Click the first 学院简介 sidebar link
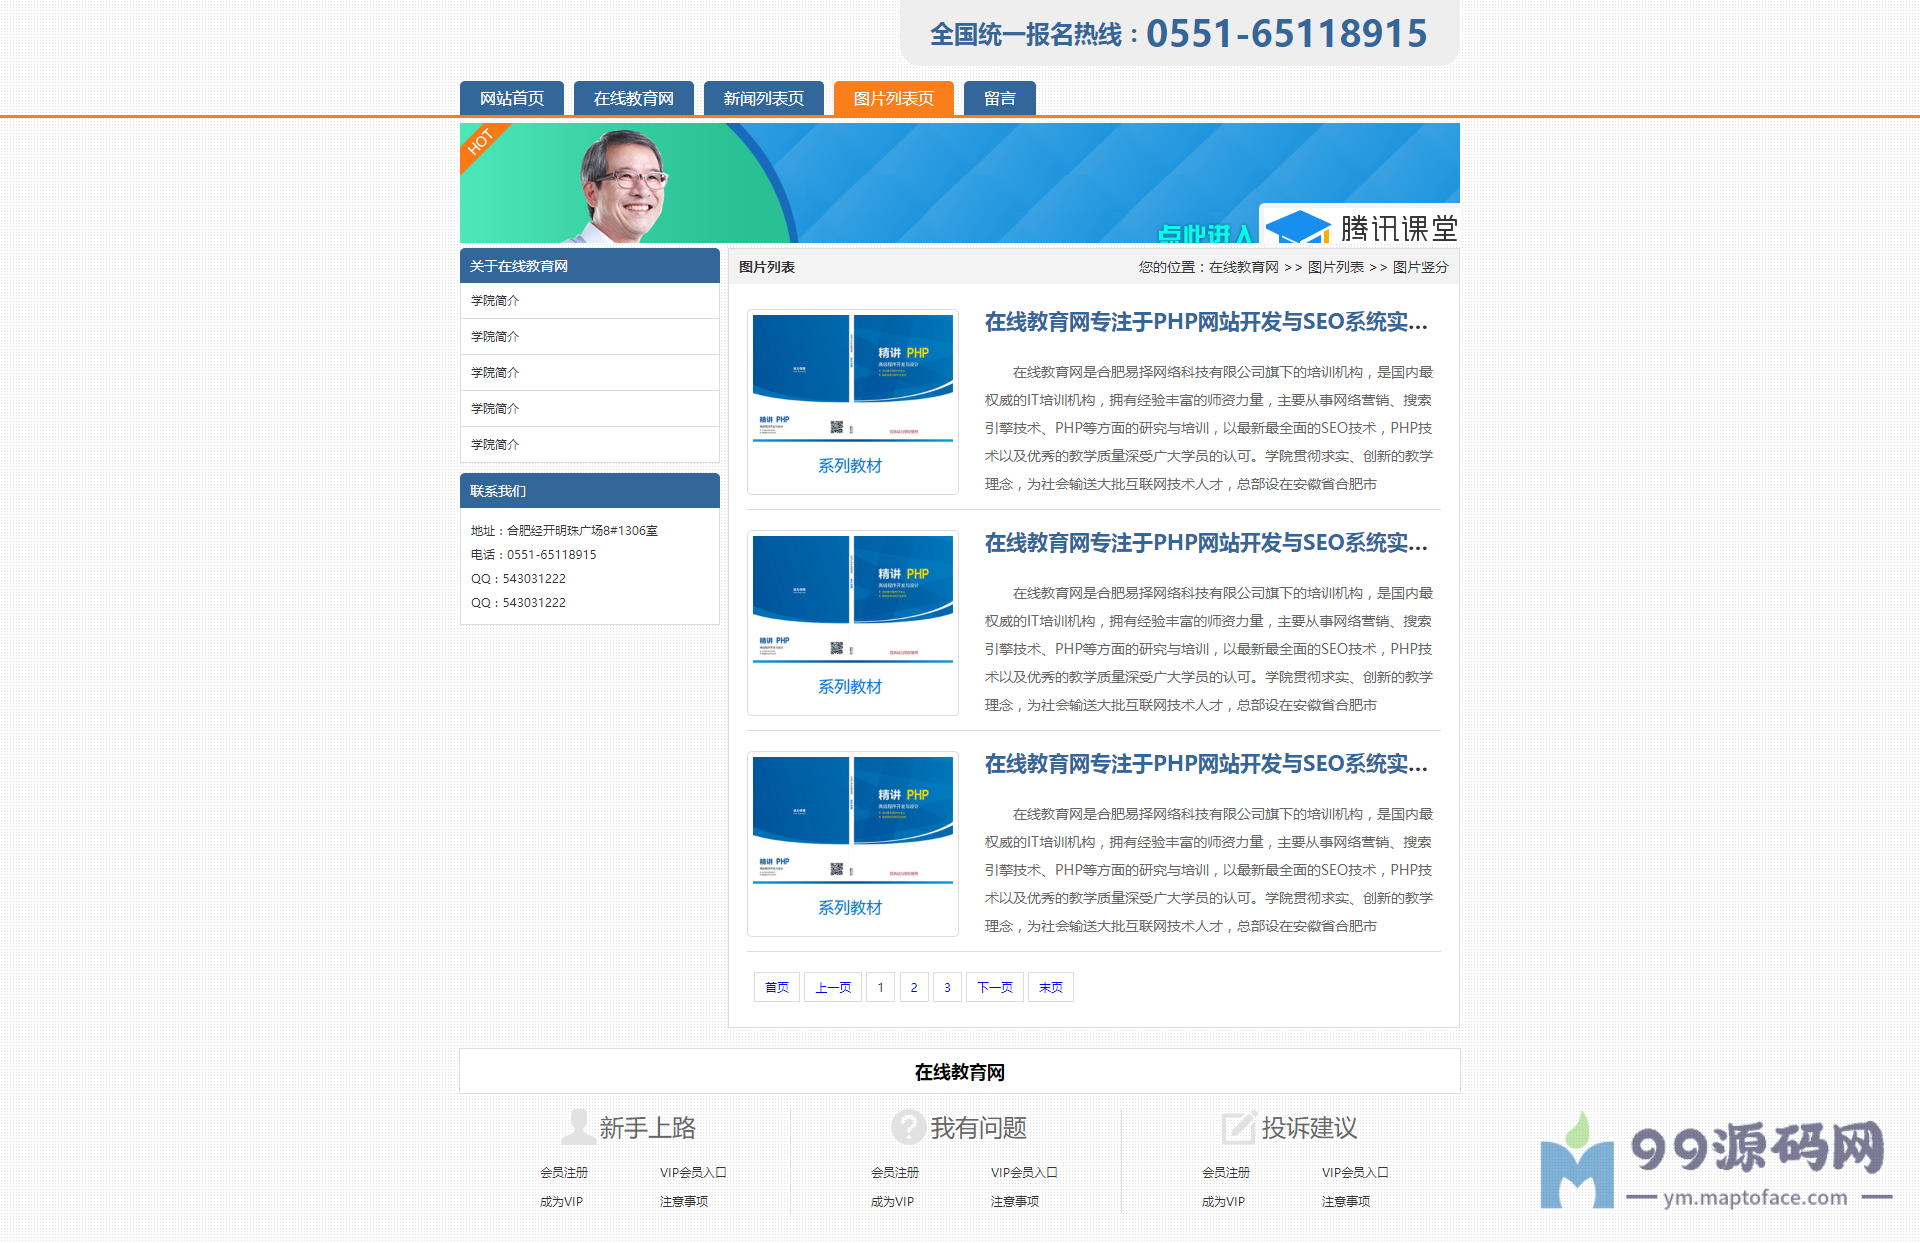Viewport: 1920px width, 1243px height. click(x=495, y=300)
